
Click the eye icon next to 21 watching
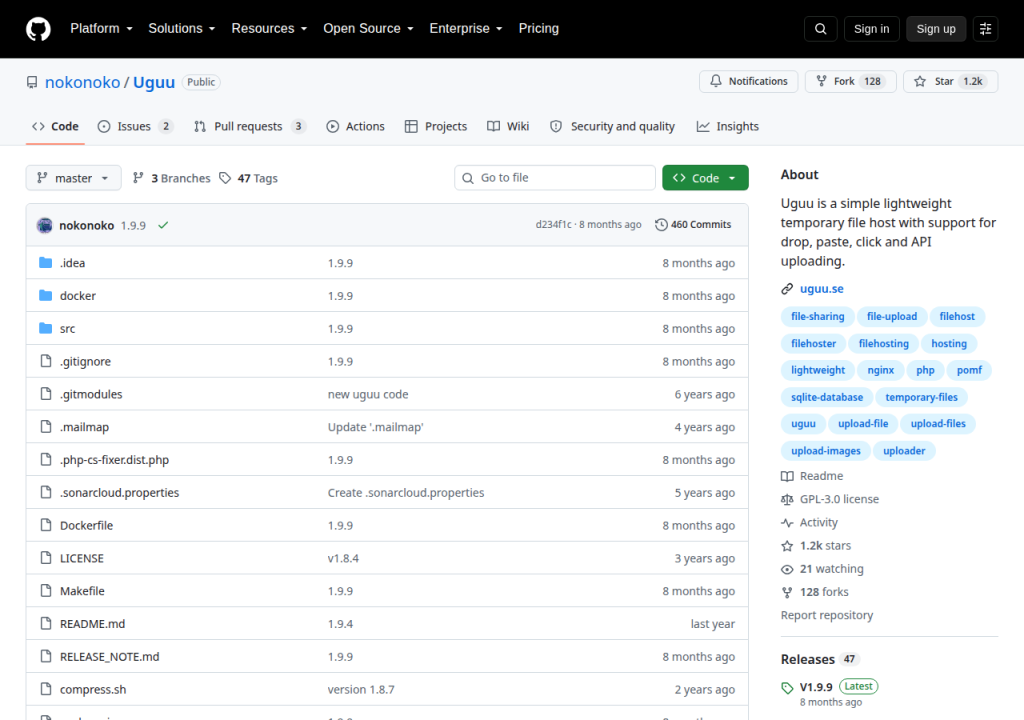pos(787,569)
